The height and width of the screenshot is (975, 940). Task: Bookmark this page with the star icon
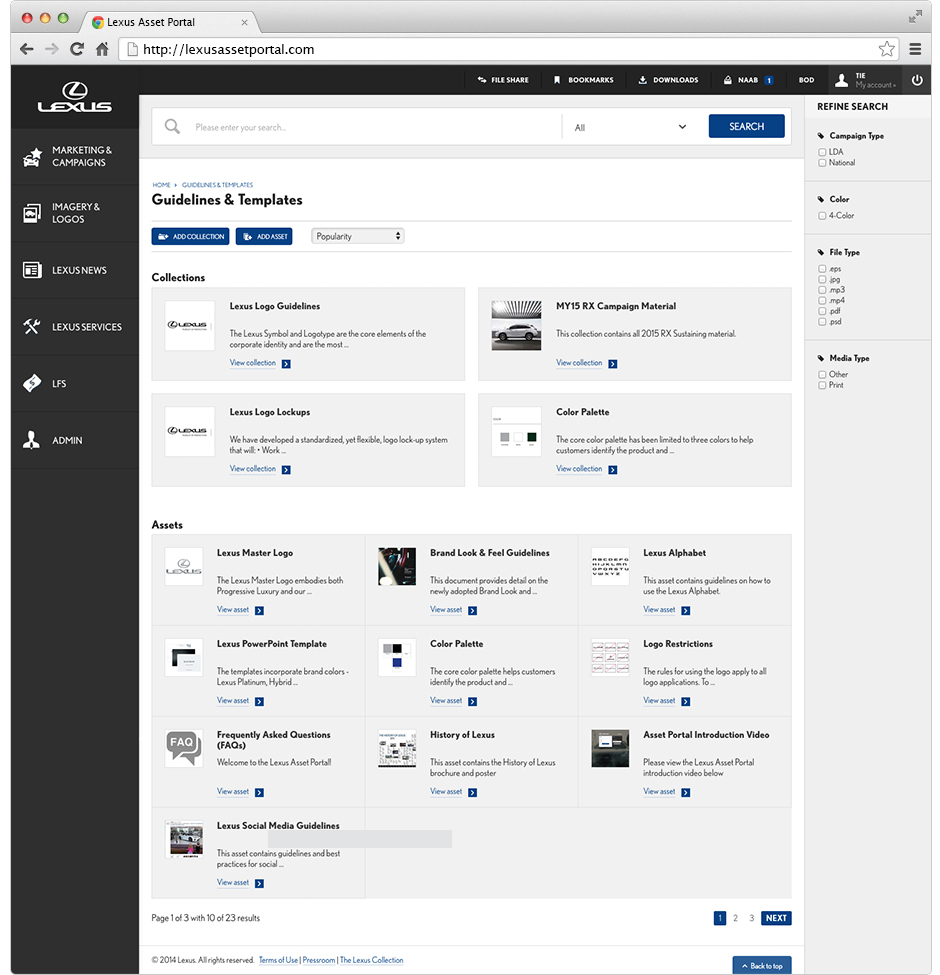[887, 49]
